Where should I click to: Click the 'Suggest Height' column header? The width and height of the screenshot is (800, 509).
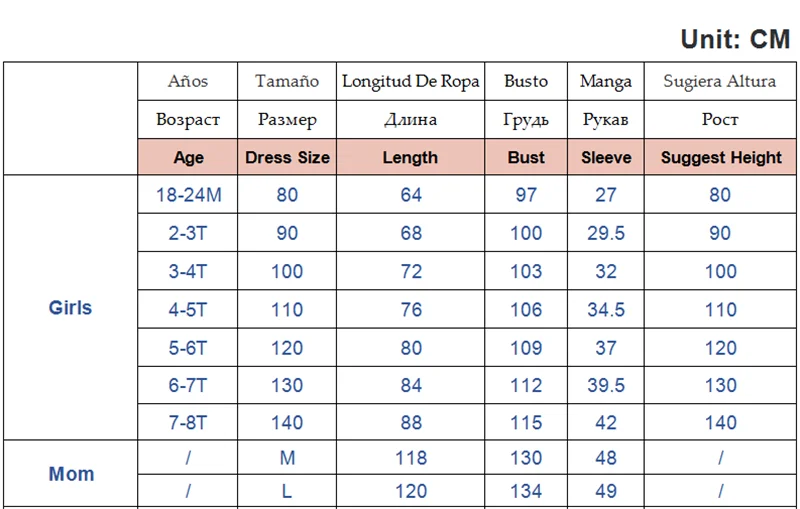[x=721, y=157]
